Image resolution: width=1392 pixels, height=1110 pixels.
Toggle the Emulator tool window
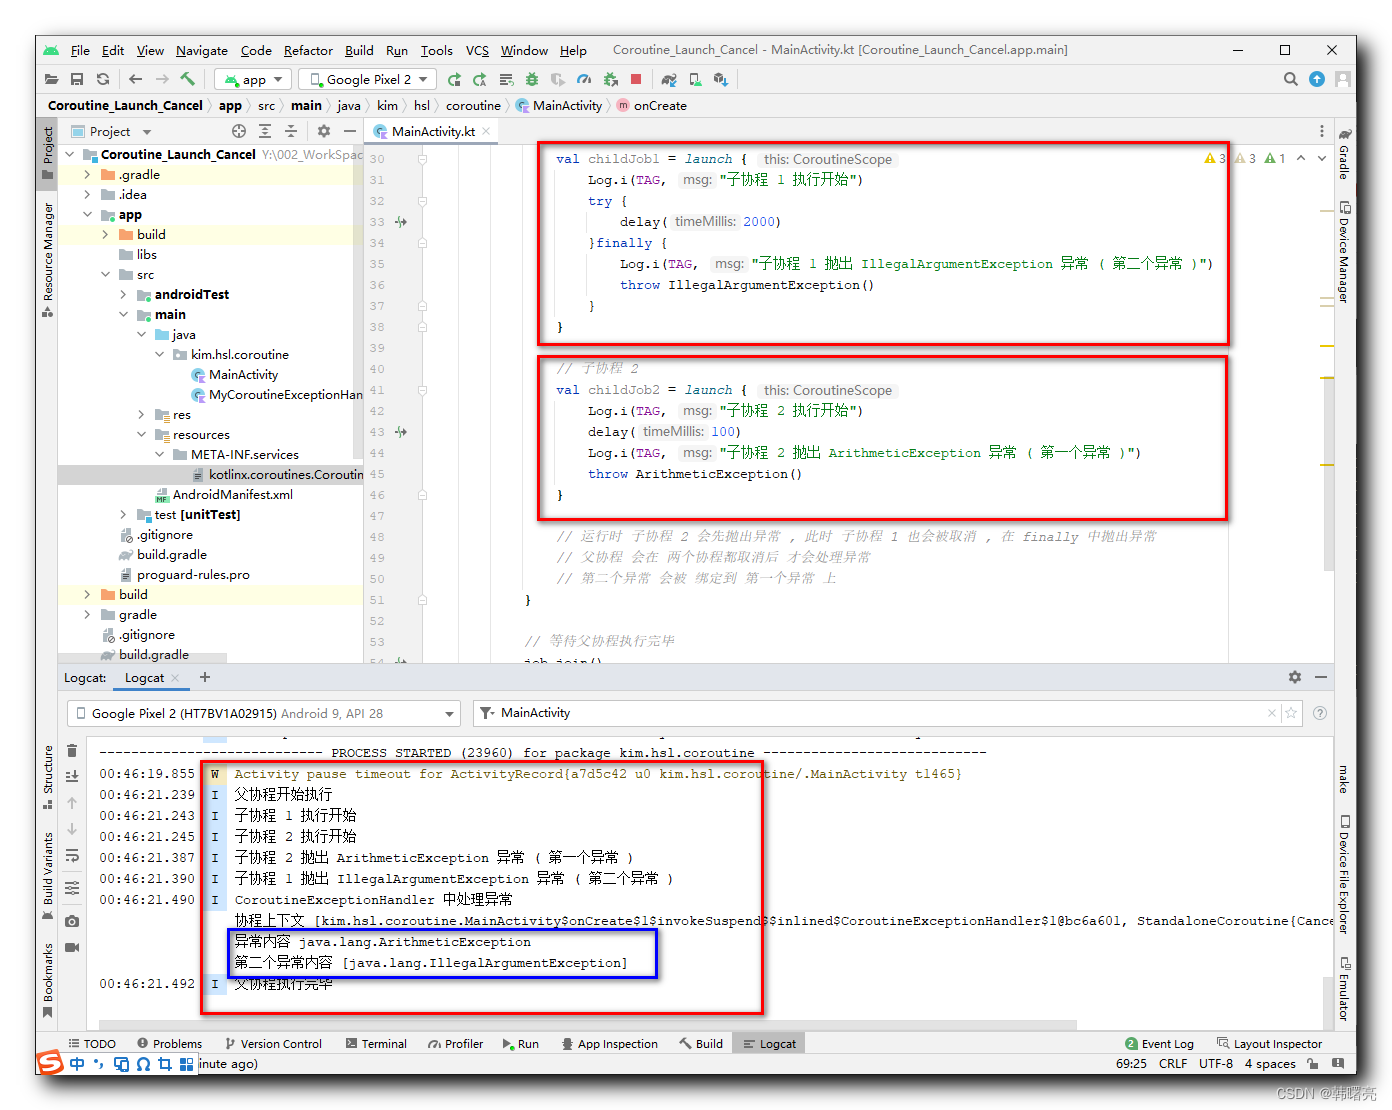tap(1344, 988)
